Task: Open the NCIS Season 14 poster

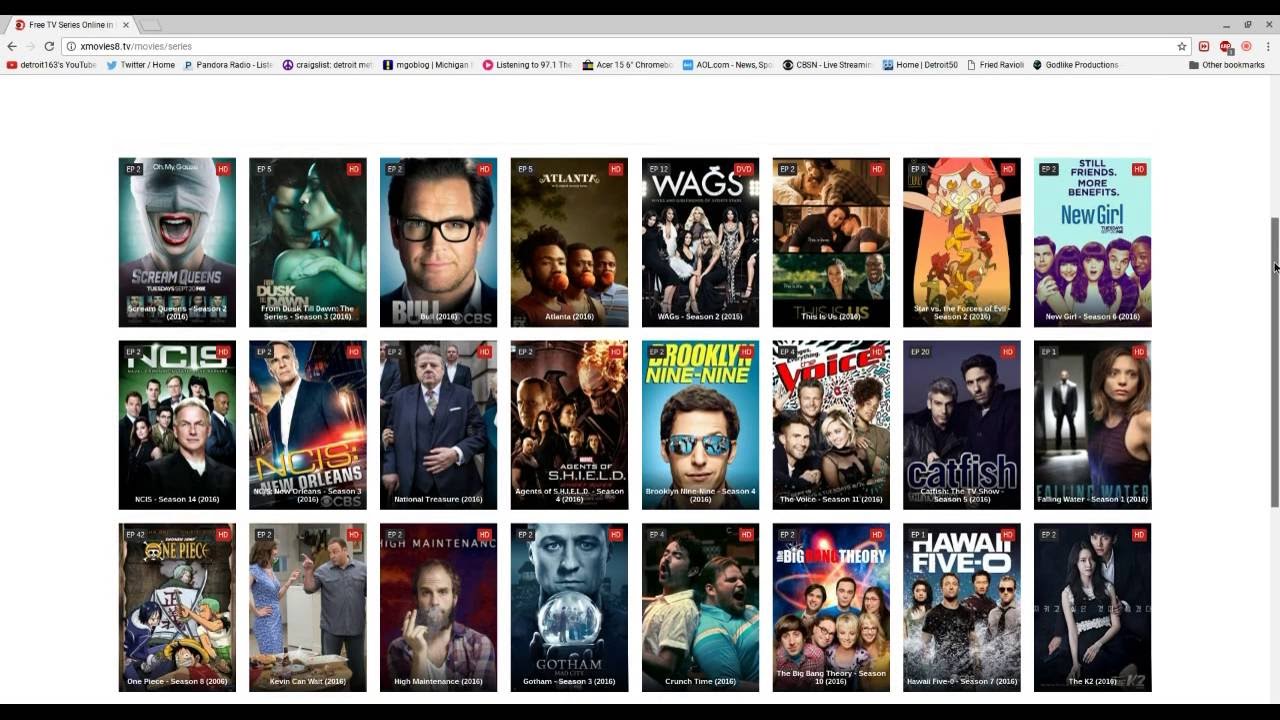Action: [x=177, y=425]
